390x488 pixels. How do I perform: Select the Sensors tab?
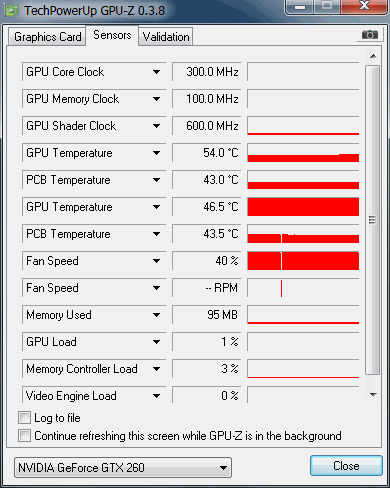pyautogui.click(x=112, y=35)
